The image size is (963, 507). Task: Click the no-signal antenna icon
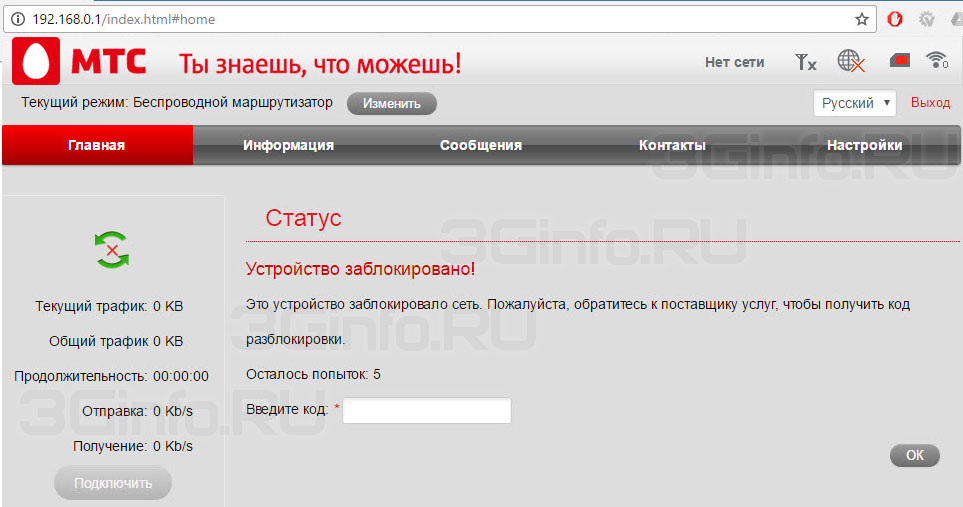click(805, 62)
